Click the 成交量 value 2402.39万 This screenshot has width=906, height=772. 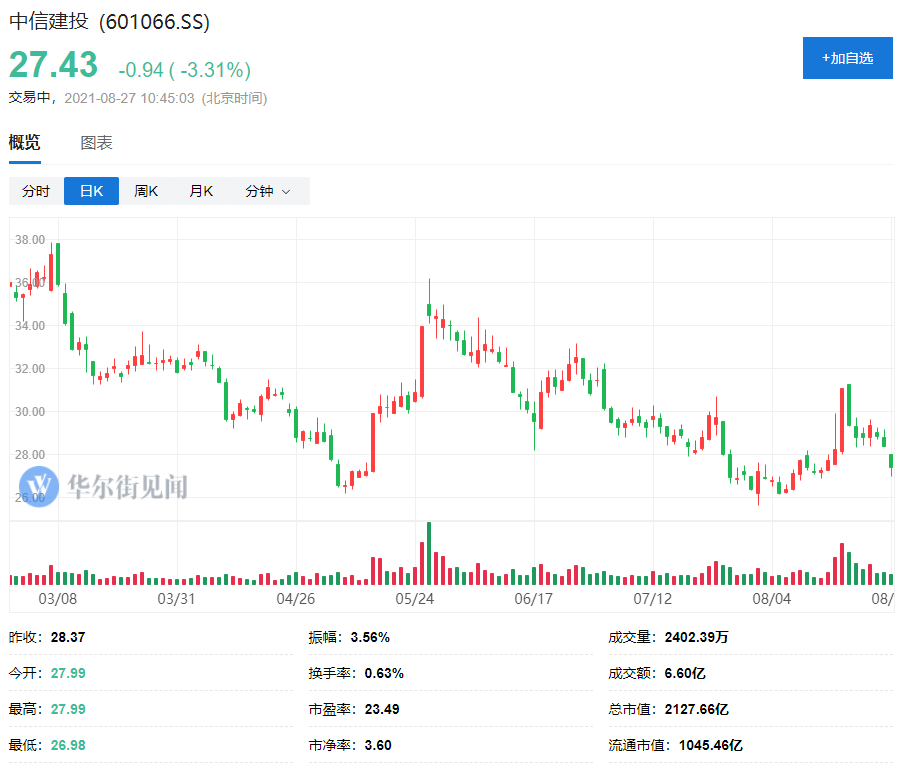point(696,637)
